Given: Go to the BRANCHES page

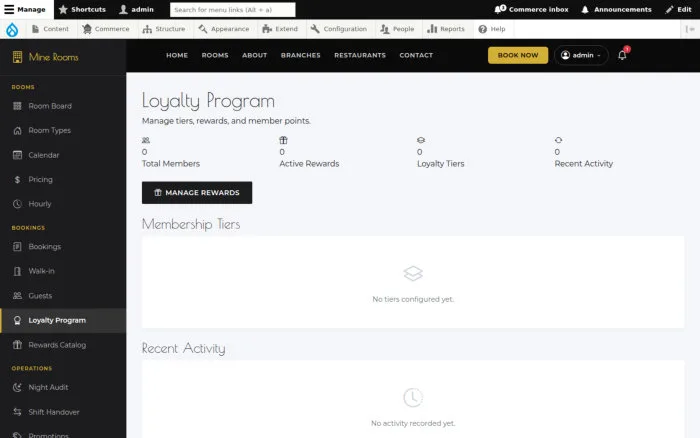Looking at the screenshot, I should pos(300,55).
